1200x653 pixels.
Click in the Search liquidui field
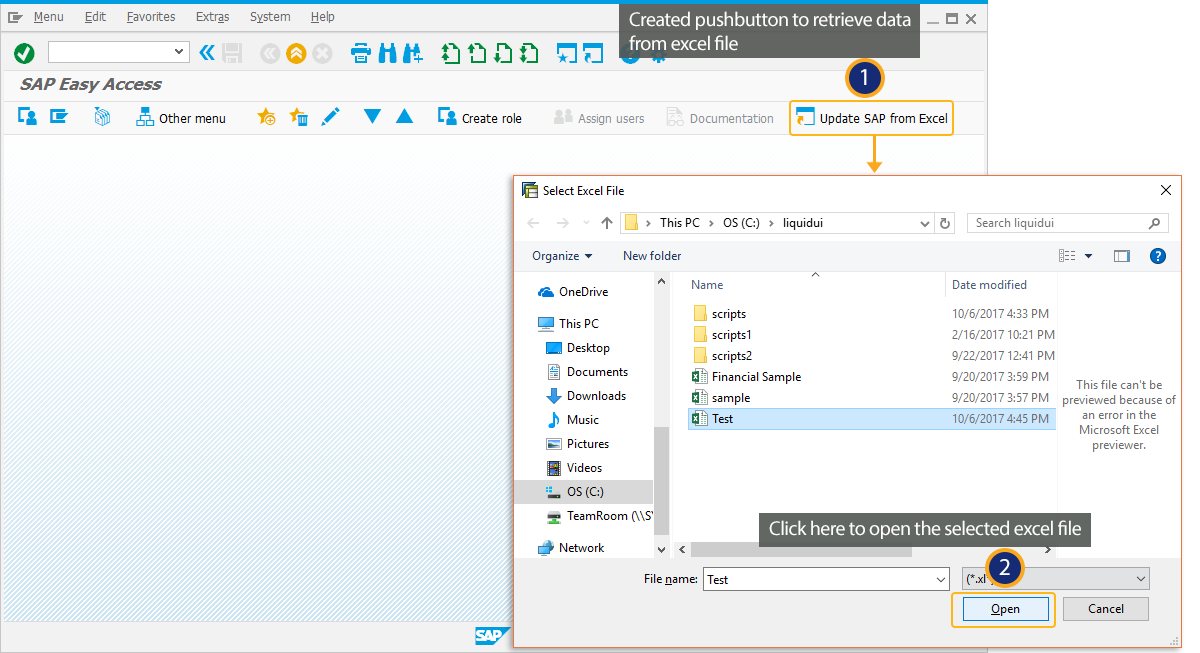click(1067, 223)
